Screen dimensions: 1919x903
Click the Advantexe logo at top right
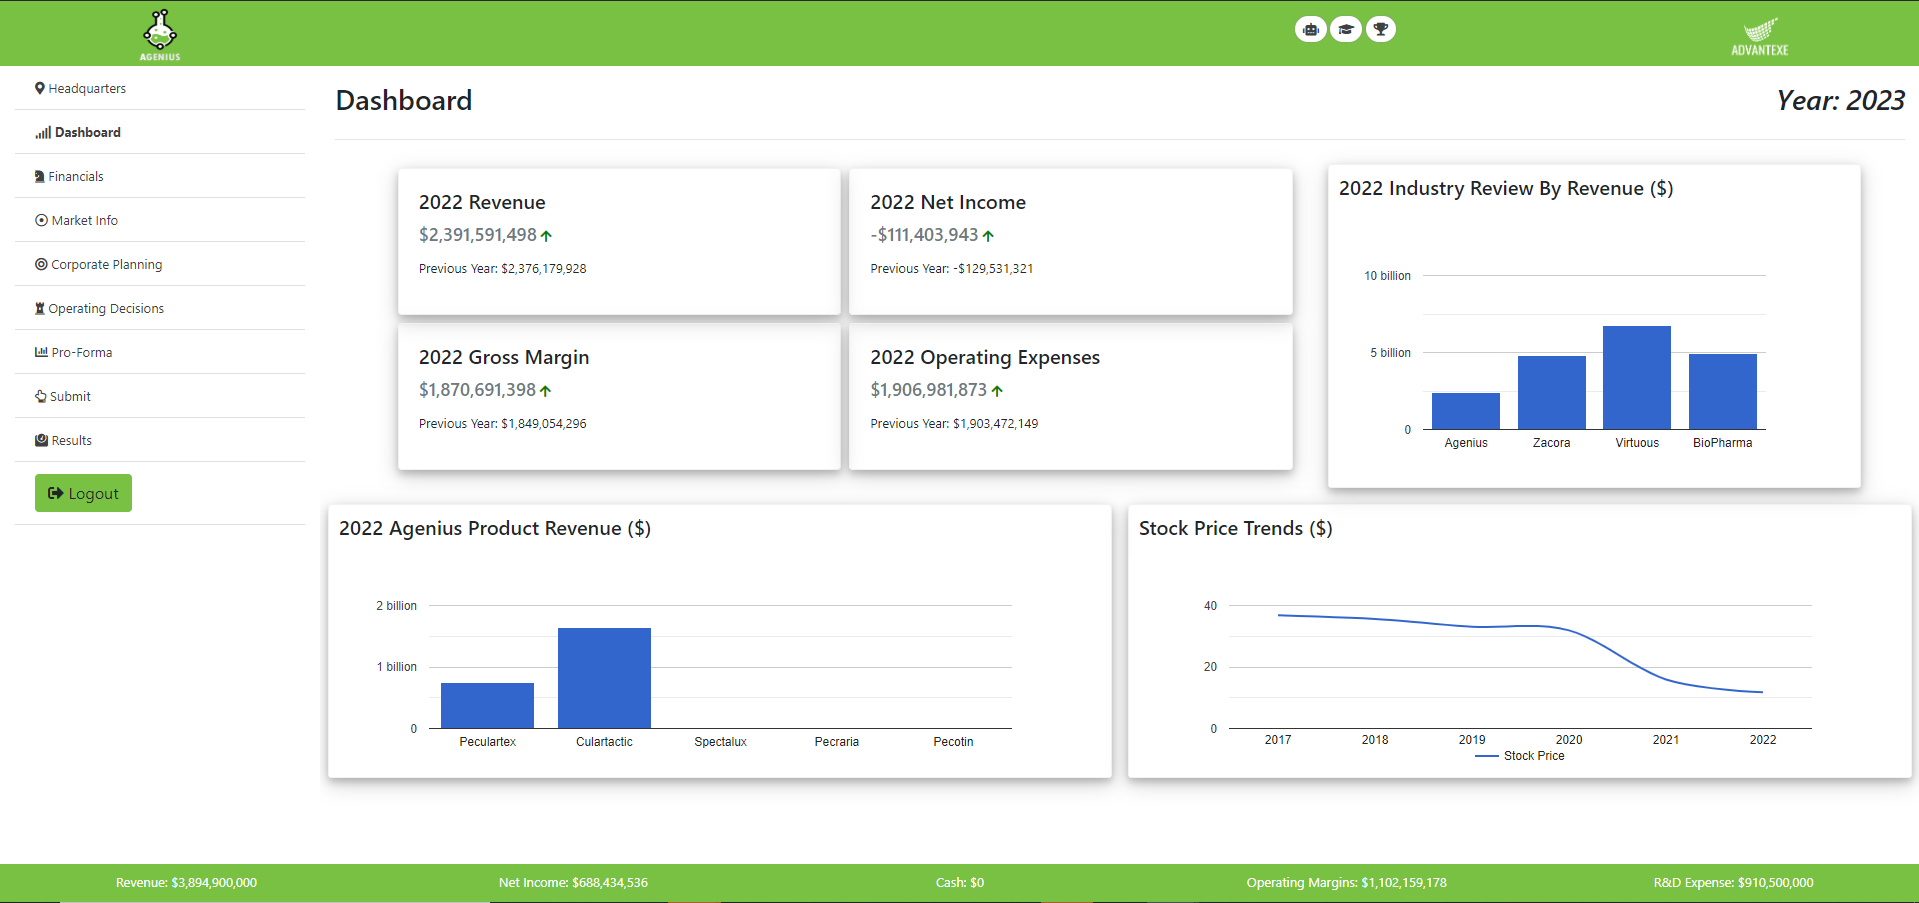coord(1759,36)
